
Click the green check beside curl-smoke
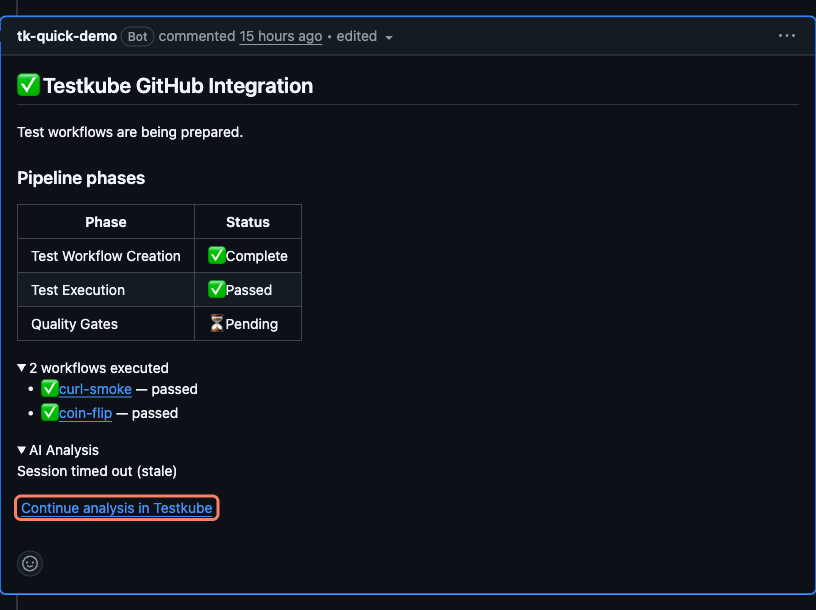pyautogui.click(x=49, y=388)
